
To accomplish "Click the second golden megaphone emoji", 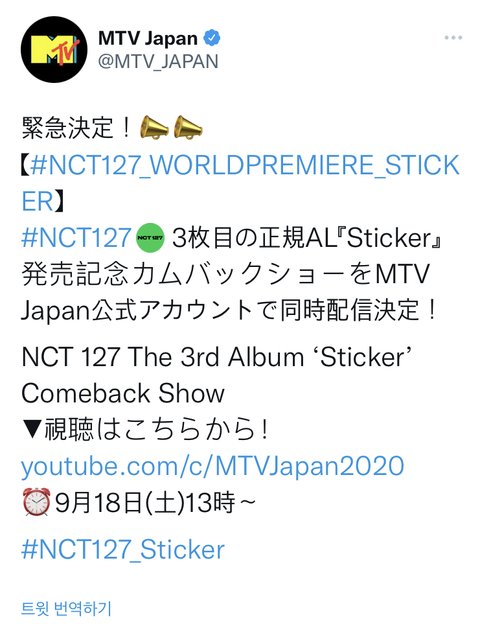I will pos(188,128).
